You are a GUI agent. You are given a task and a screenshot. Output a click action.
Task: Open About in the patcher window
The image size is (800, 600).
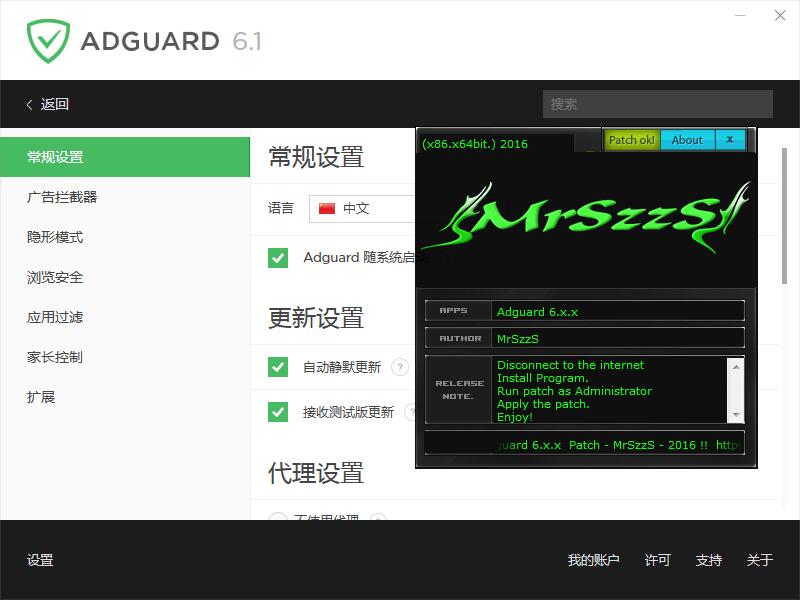coord(687,140)
